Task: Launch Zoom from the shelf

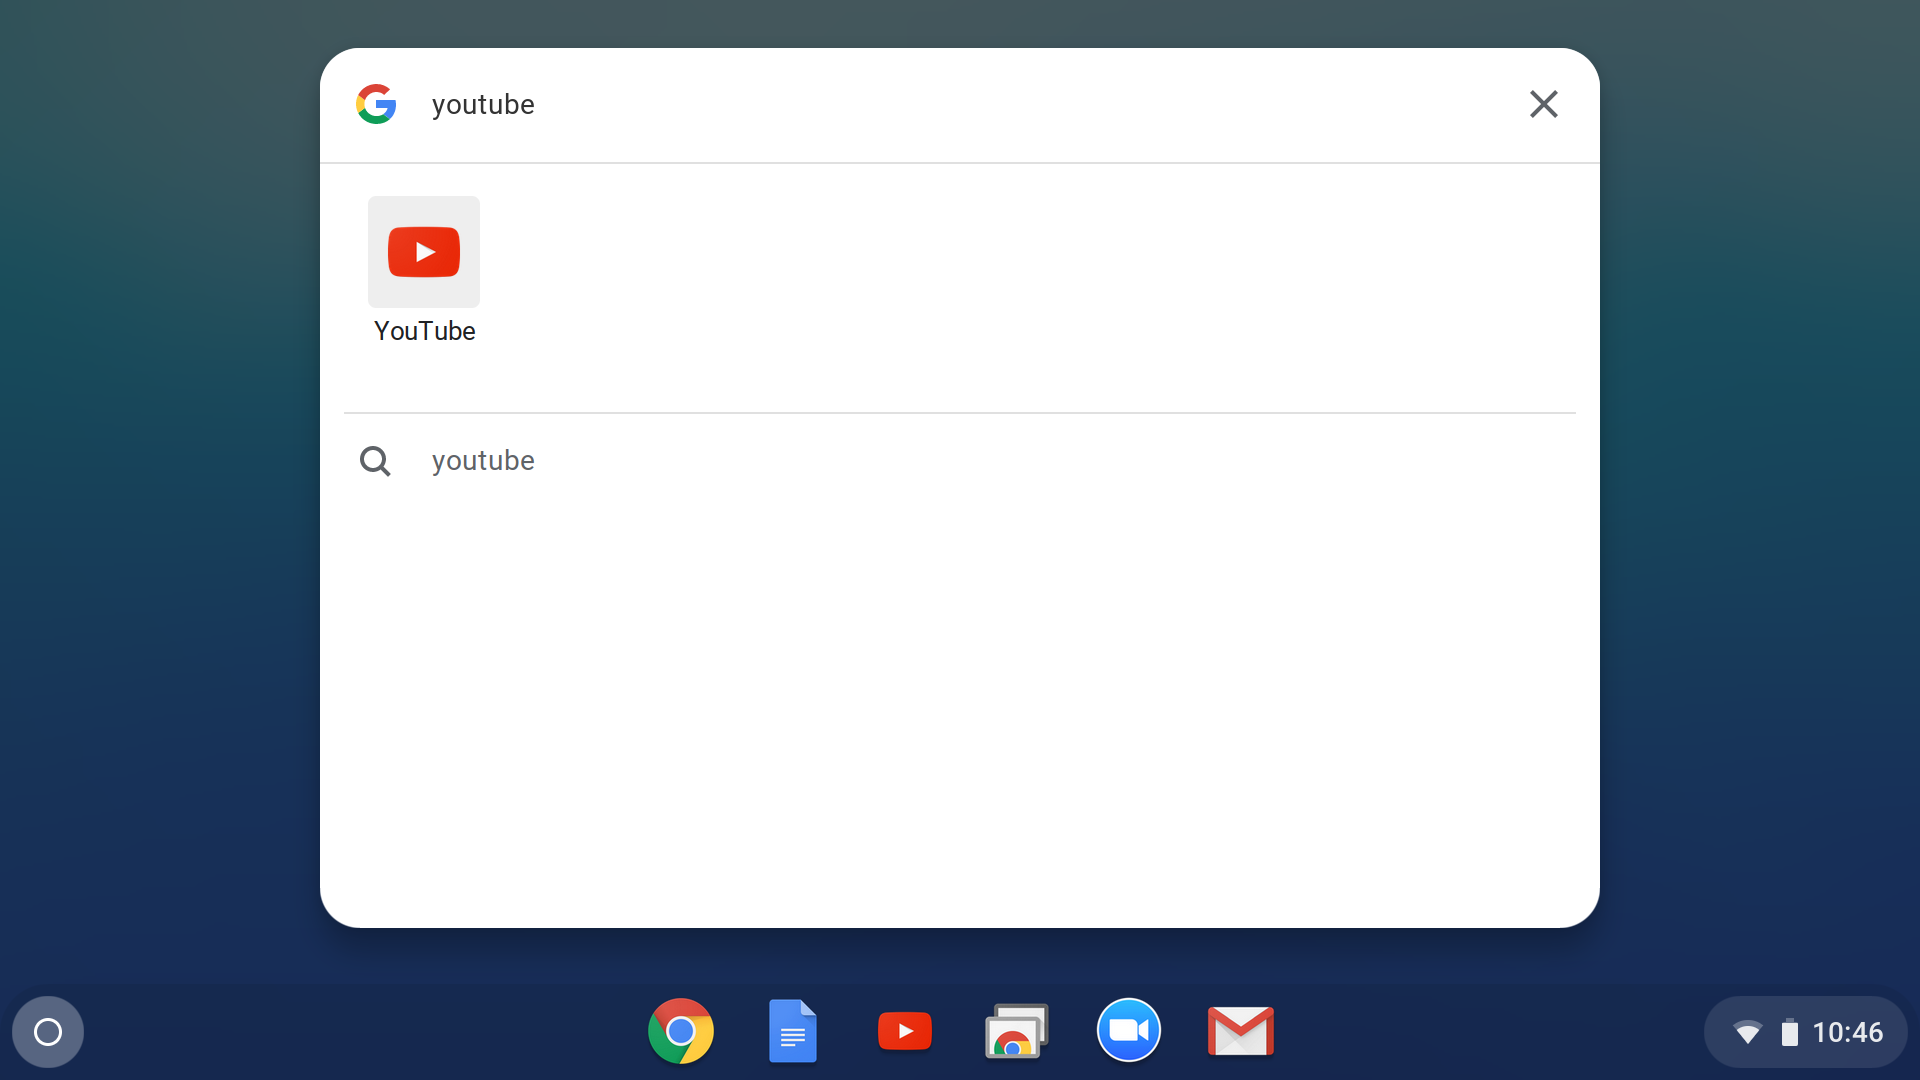Action: click(1129, 1031)
